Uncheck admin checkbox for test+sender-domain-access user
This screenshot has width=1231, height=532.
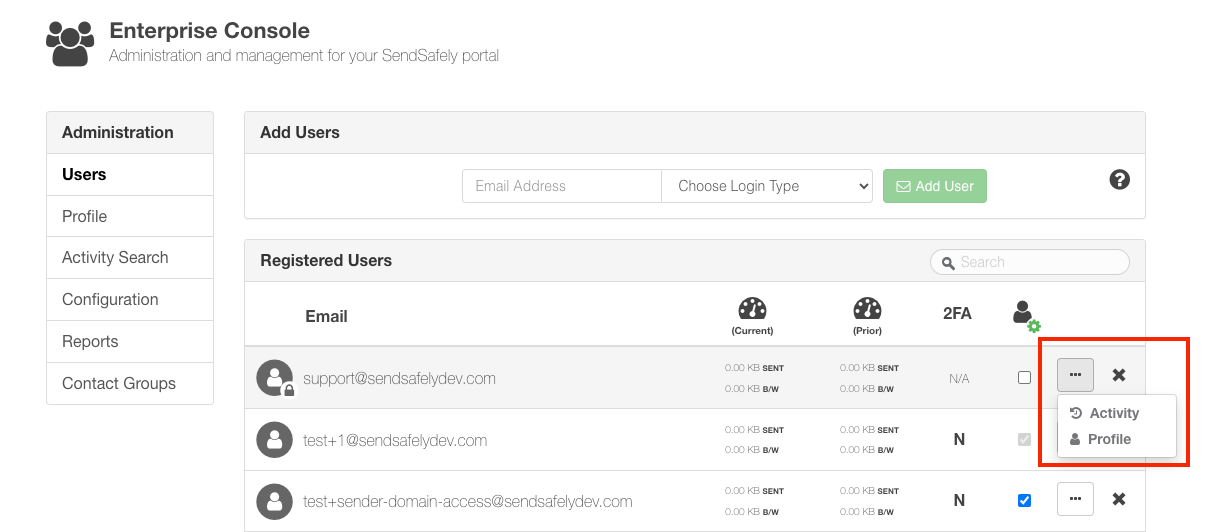[x=1024, y=500]
